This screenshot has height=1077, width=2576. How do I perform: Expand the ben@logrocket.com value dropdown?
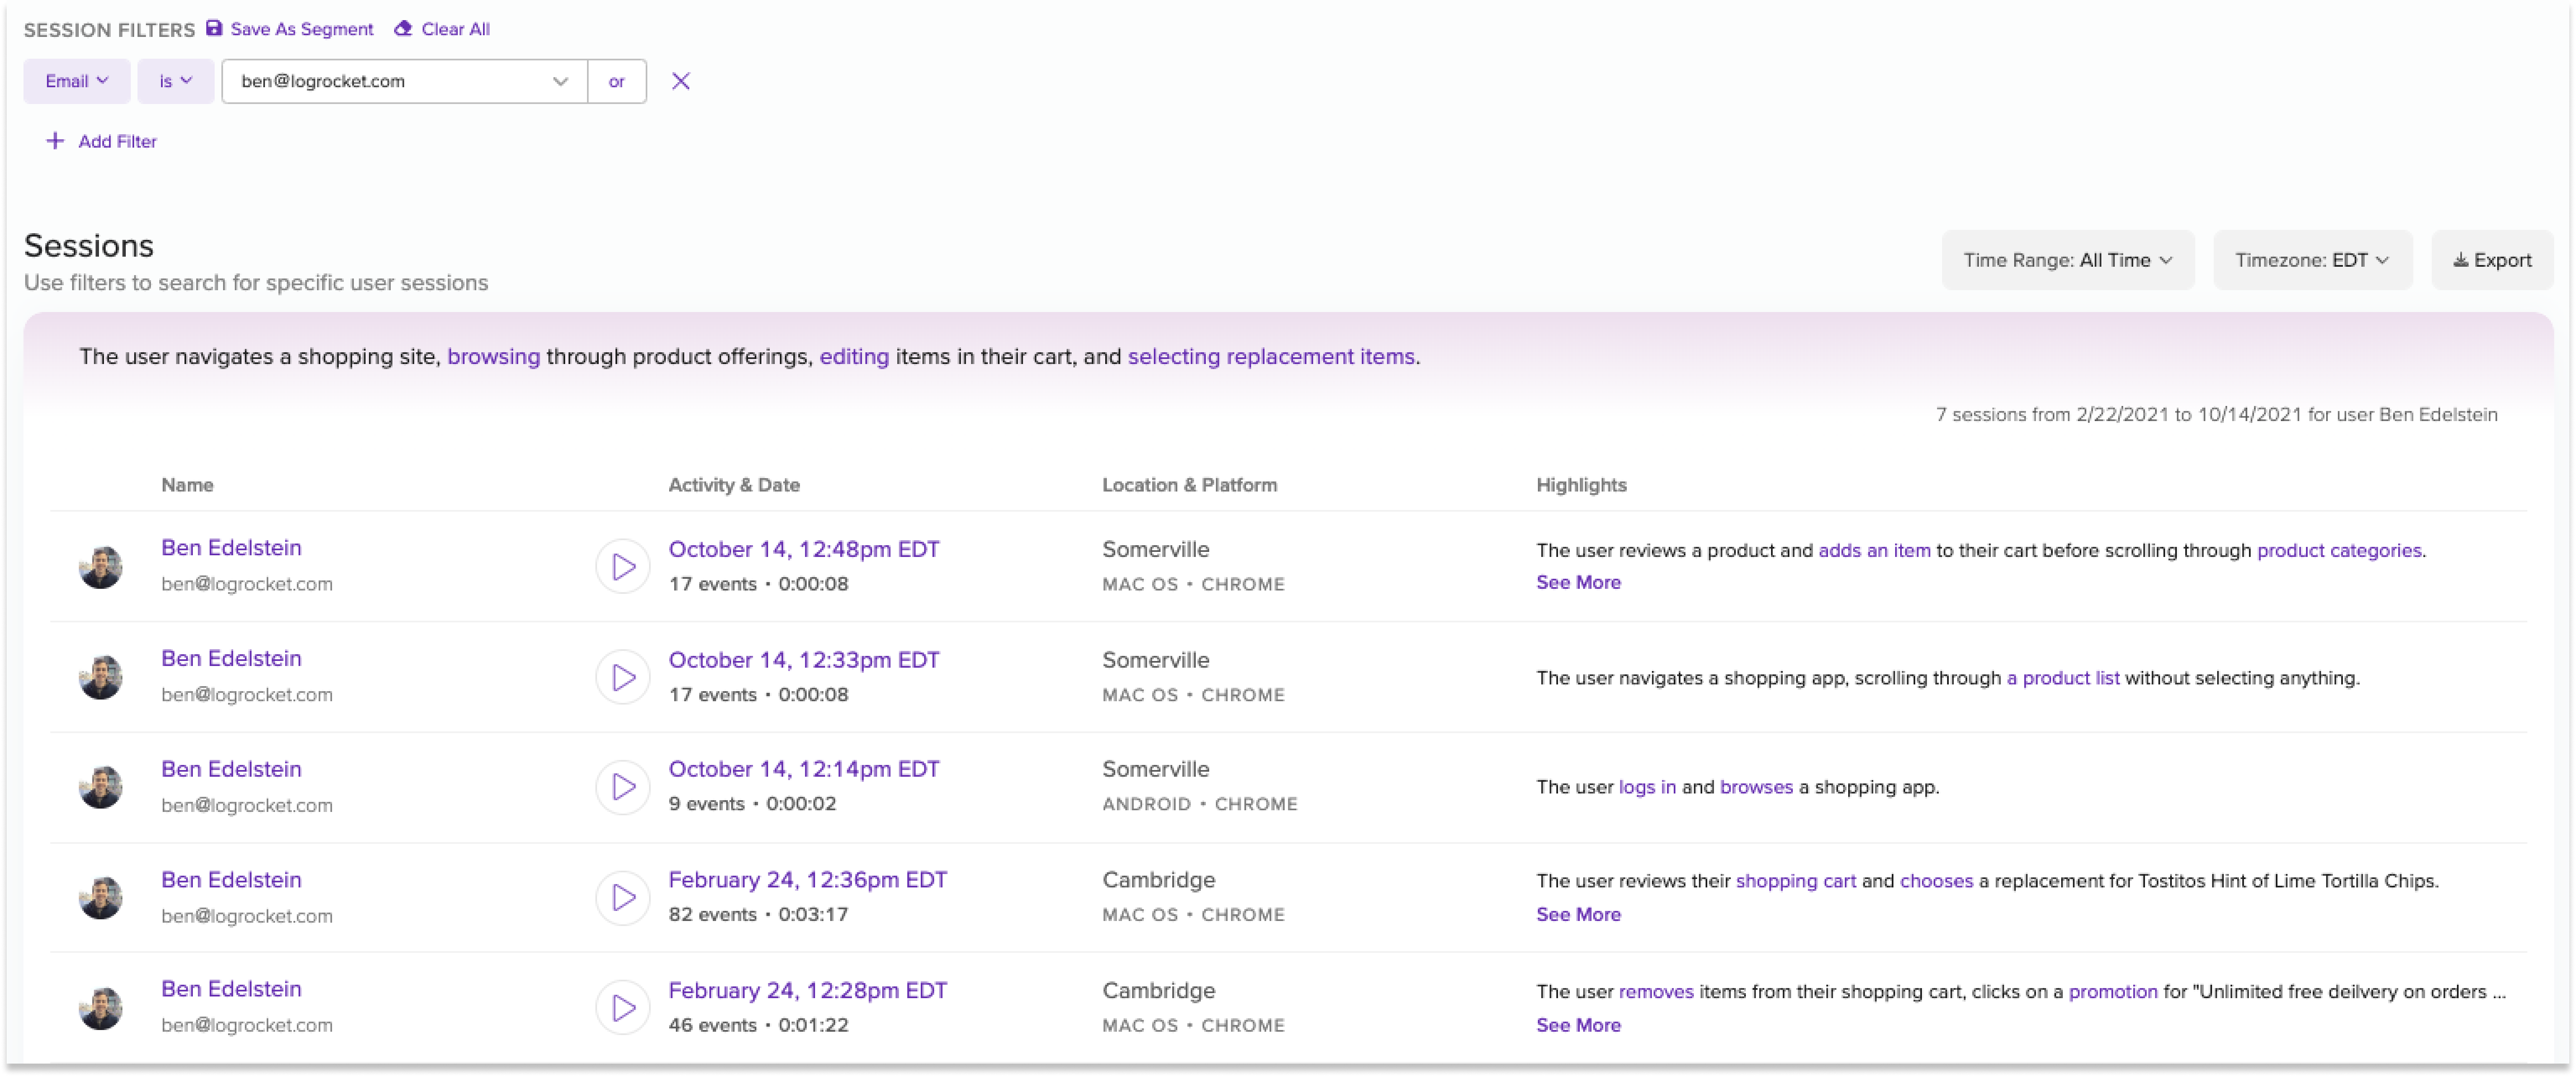(x=560, y=81)
